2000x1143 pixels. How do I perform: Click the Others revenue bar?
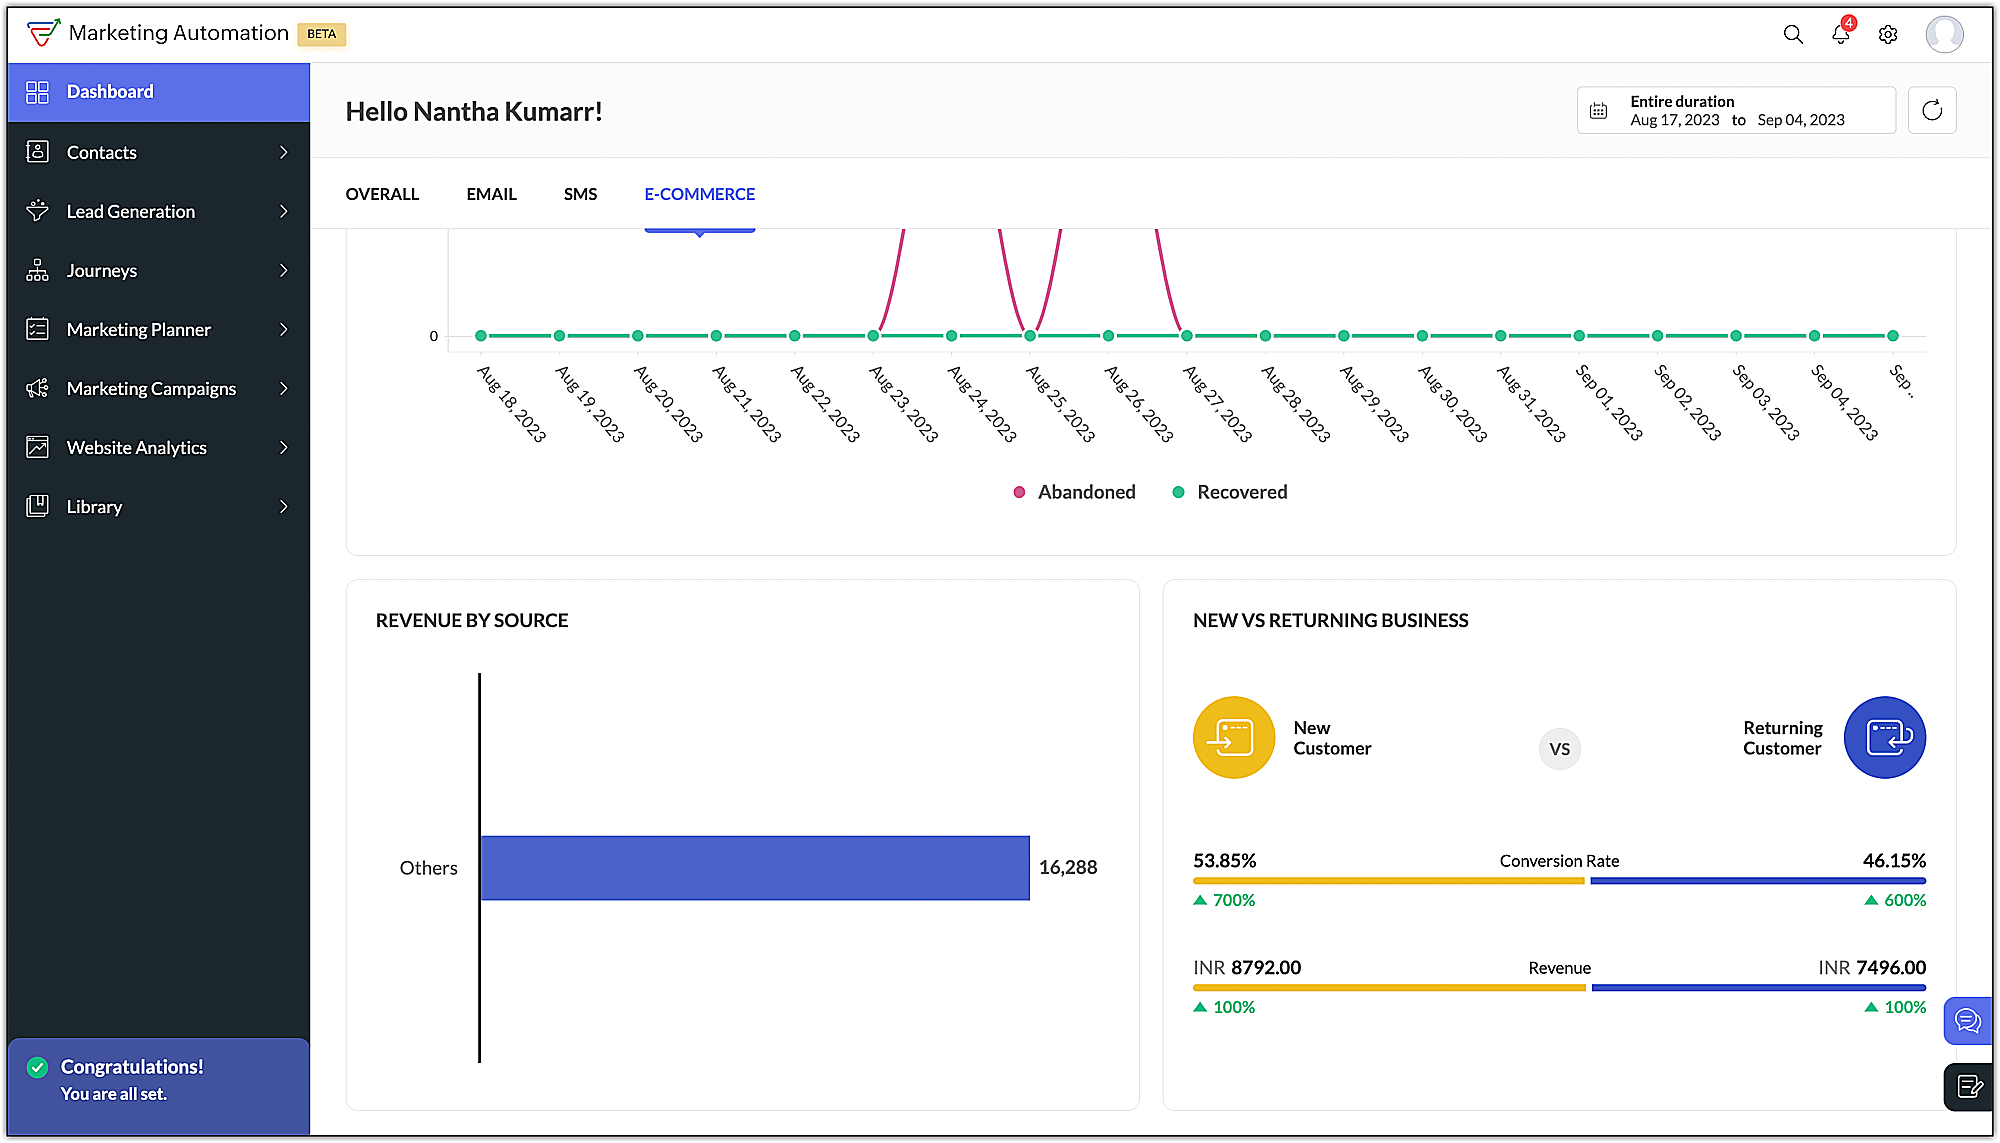click(755, 868)
